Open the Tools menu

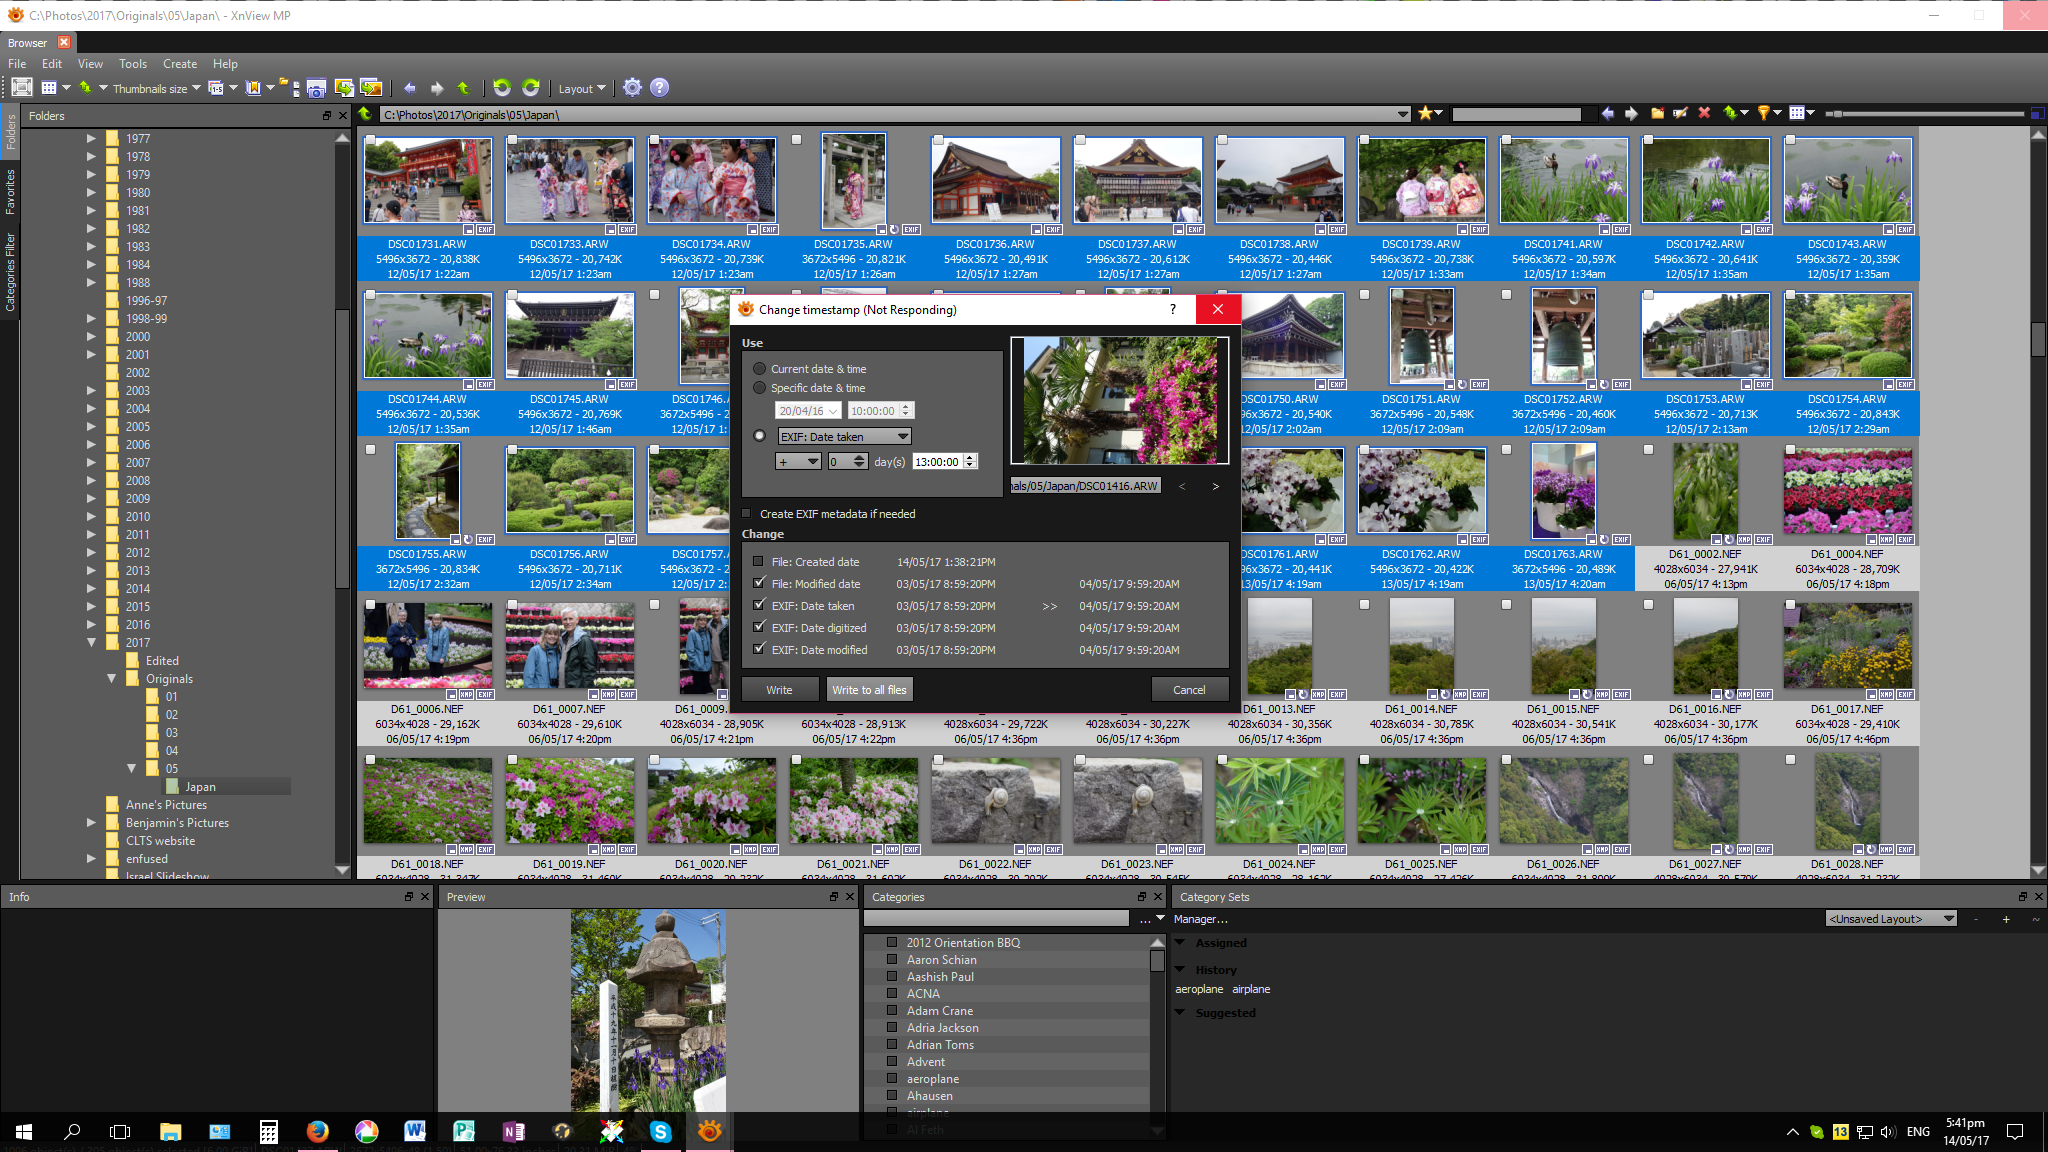(x=132, y=64)
